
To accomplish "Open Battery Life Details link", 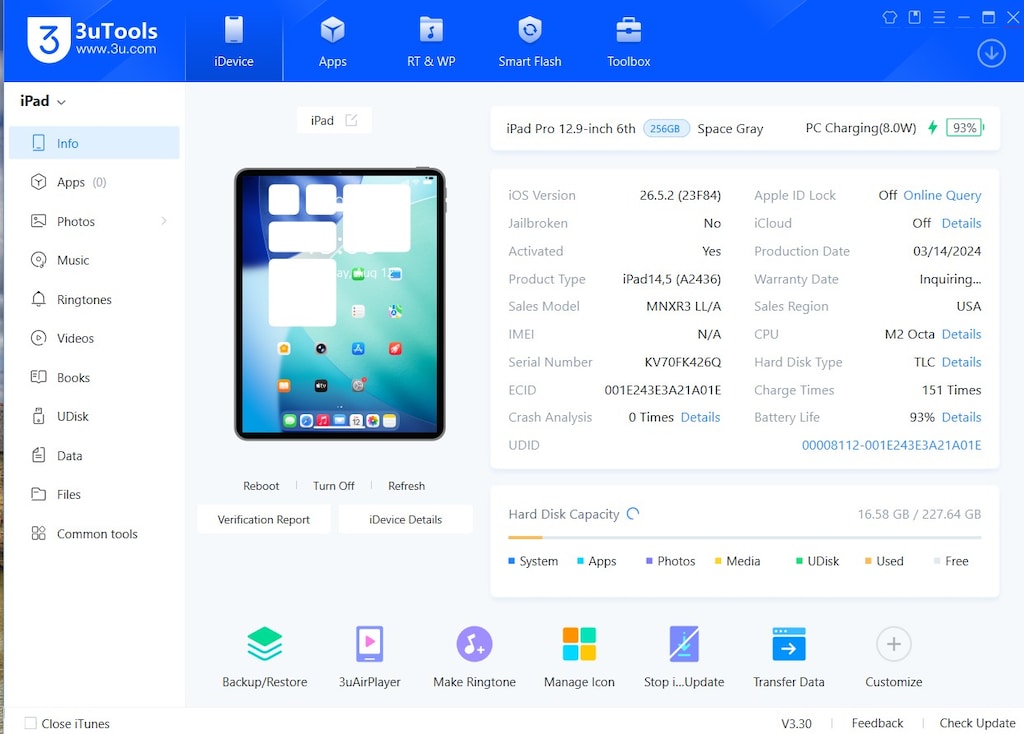I will [961, 417].
